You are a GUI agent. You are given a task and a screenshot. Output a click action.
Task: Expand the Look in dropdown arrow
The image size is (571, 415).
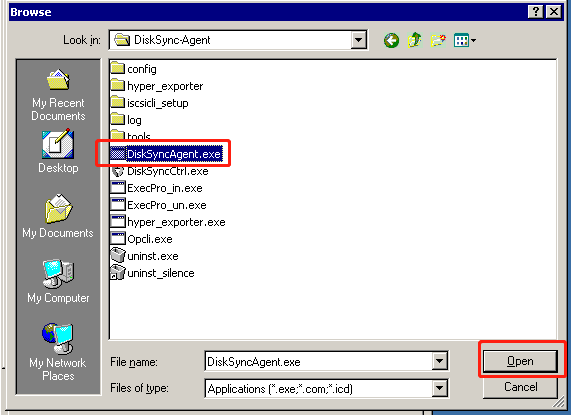pyautogui.click(x=359, y=40)
